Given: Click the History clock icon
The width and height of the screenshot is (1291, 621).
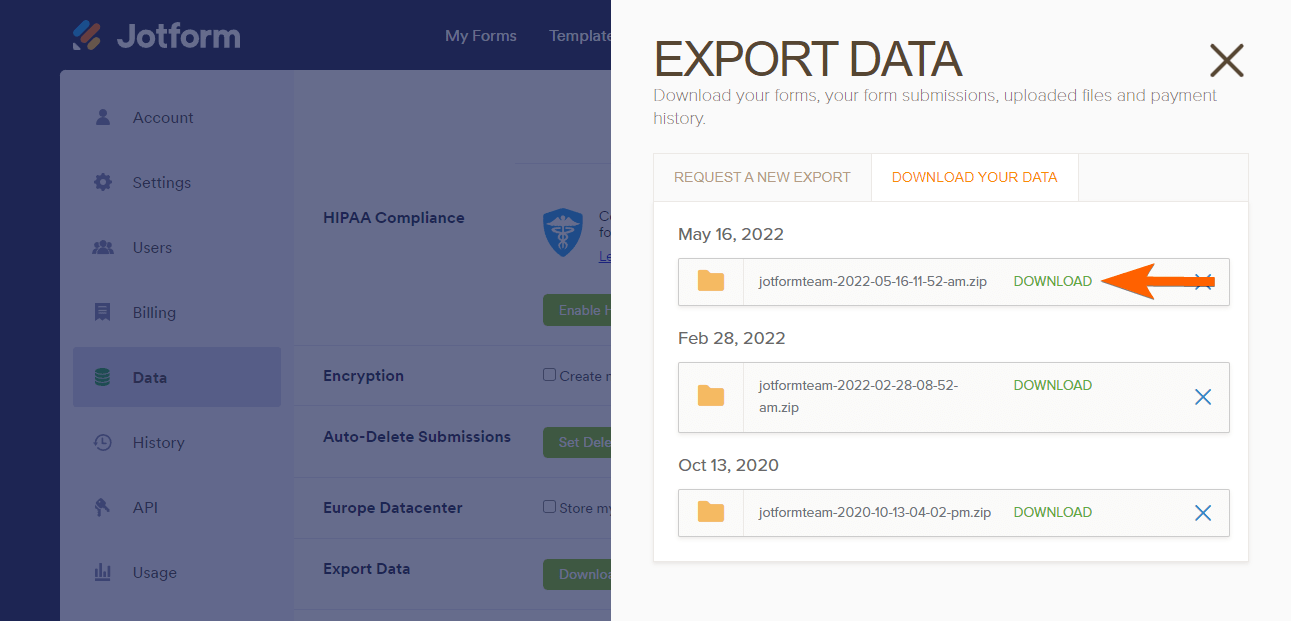Looking at the screenshot, I should [x=102, y=442].
